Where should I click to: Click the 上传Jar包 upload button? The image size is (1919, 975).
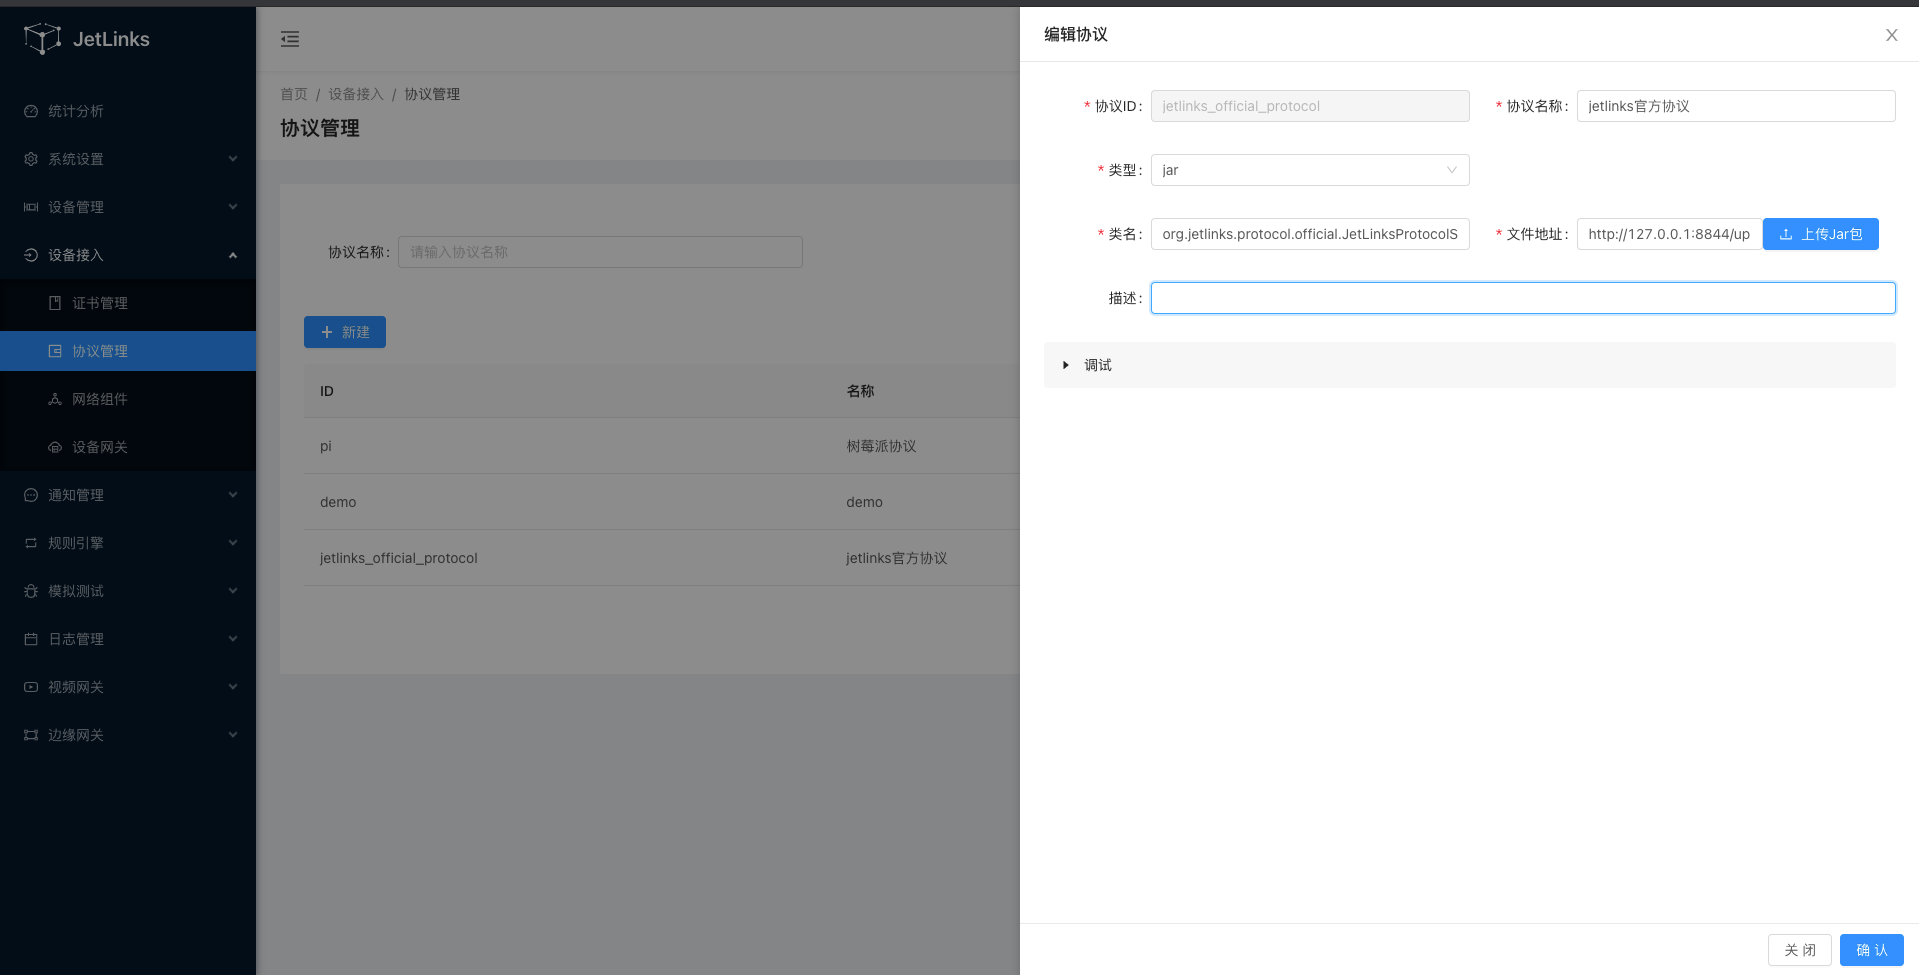(x=1820, y=234)
